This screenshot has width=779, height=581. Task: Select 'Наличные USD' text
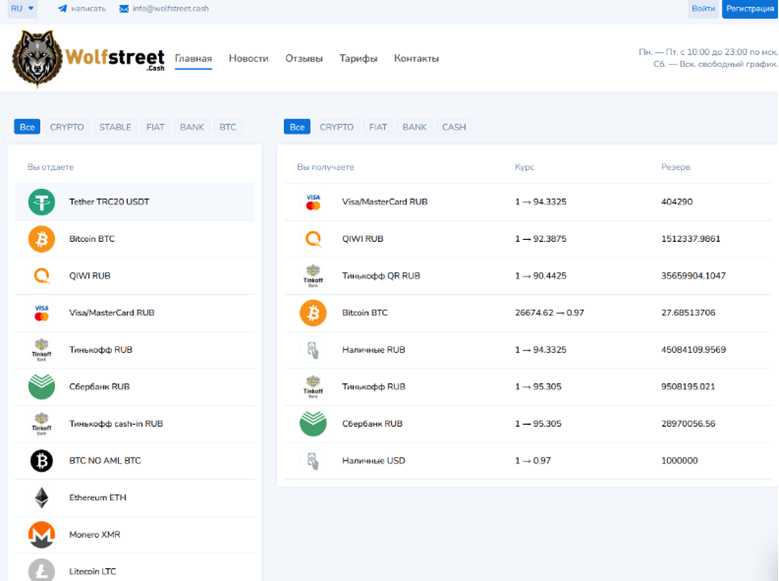click(374, 461)
